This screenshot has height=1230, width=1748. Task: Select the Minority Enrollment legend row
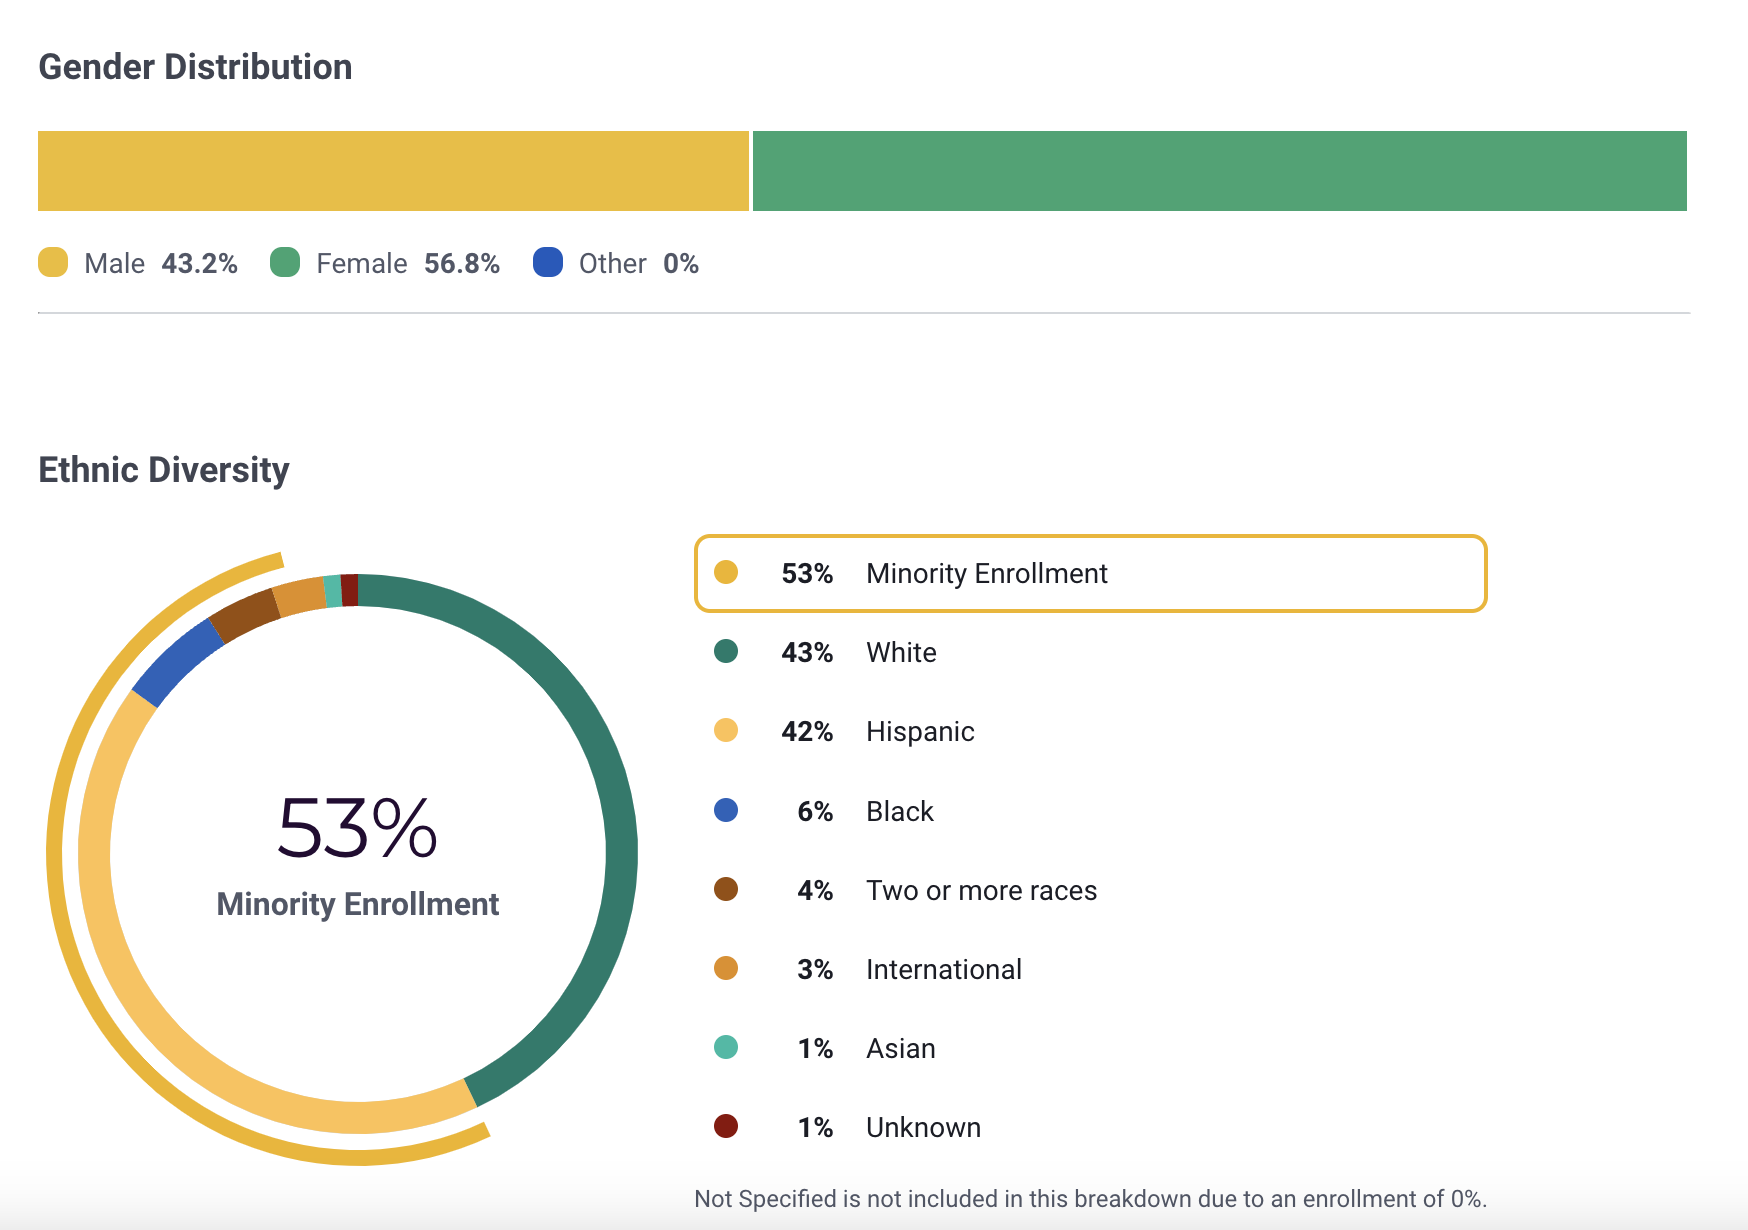point(1090,573)
